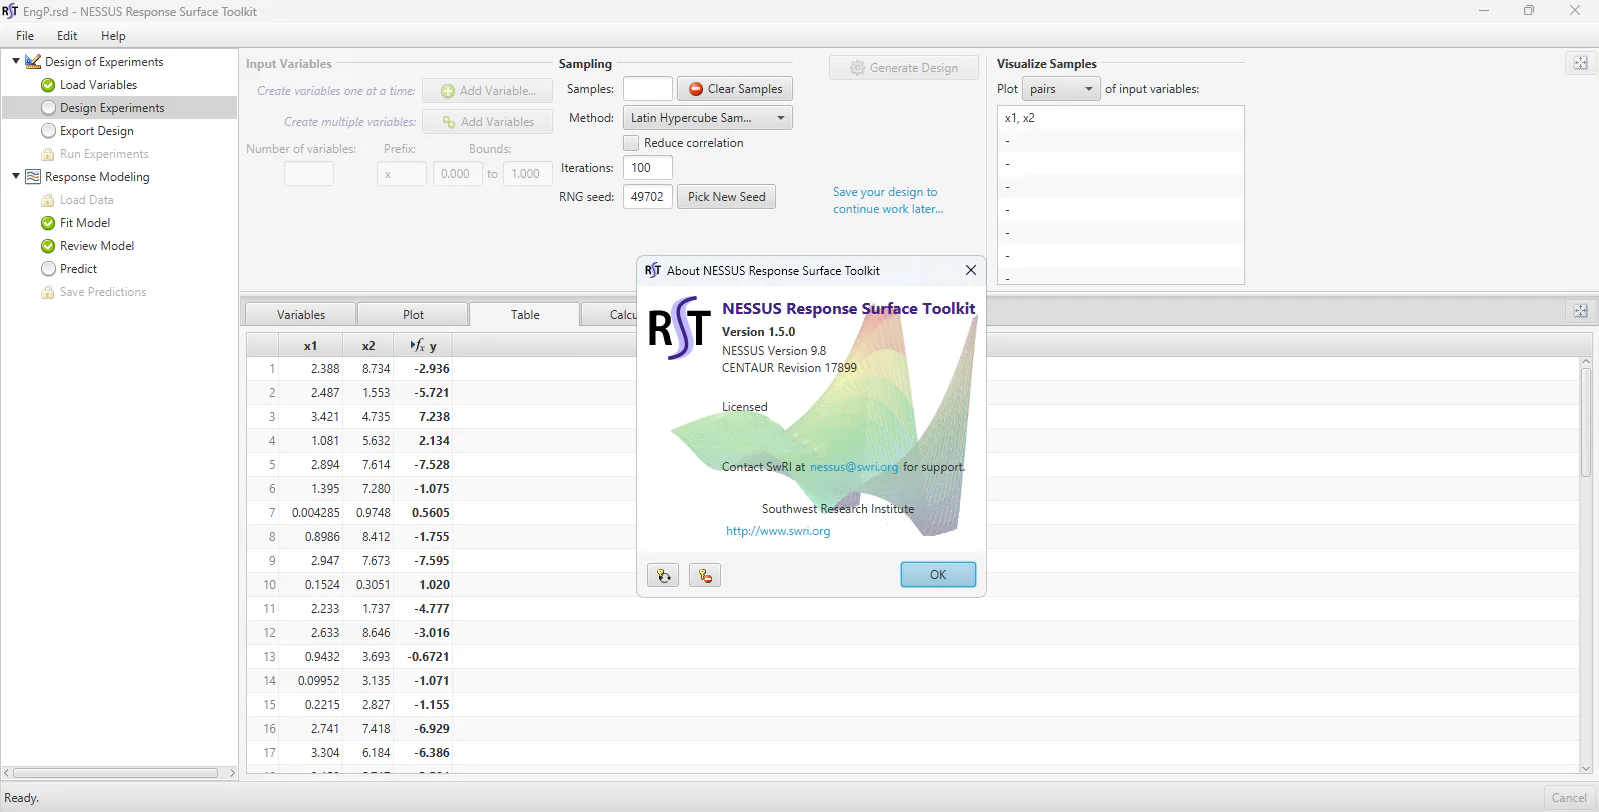This screenshot has height=812, width=1599.
Task: Open the Help menu
Action: 113,36
